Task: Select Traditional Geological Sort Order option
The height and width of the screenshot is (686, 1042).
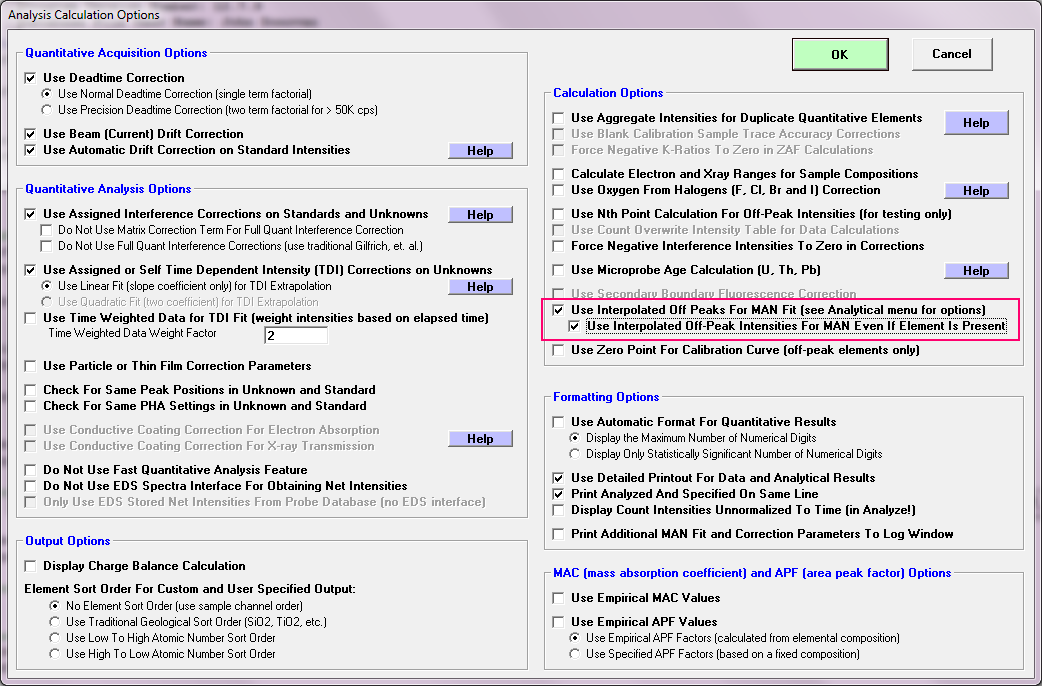Action: pos(54,622)
